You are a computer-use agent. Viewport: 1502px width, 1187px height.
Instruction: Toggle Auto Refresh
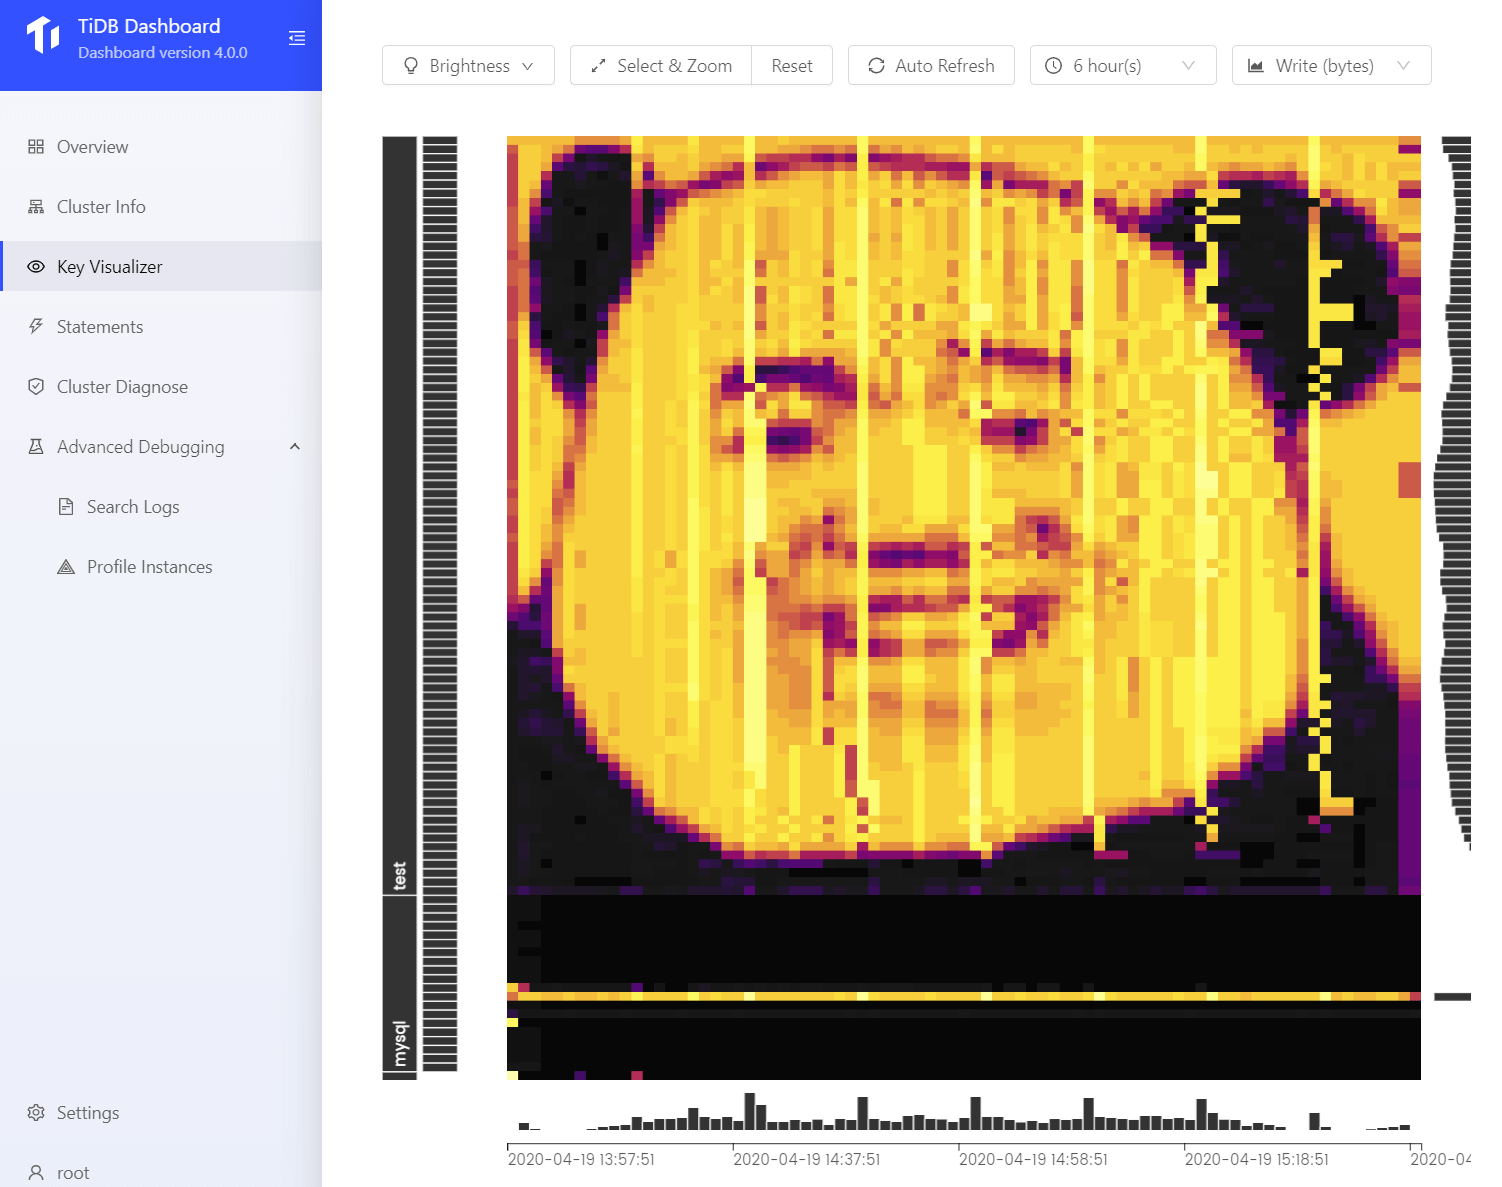[931, 66]
